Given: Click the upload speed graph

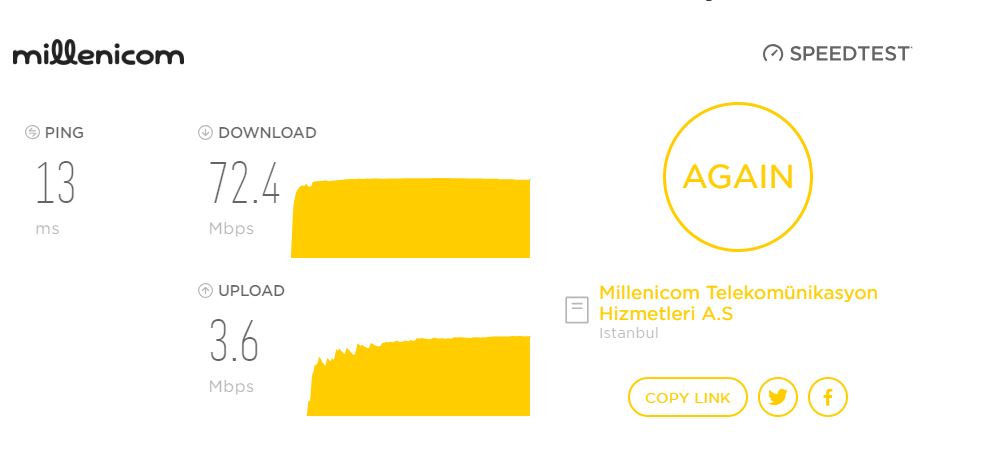Looking at the screenshot, I should coord(418,376).
